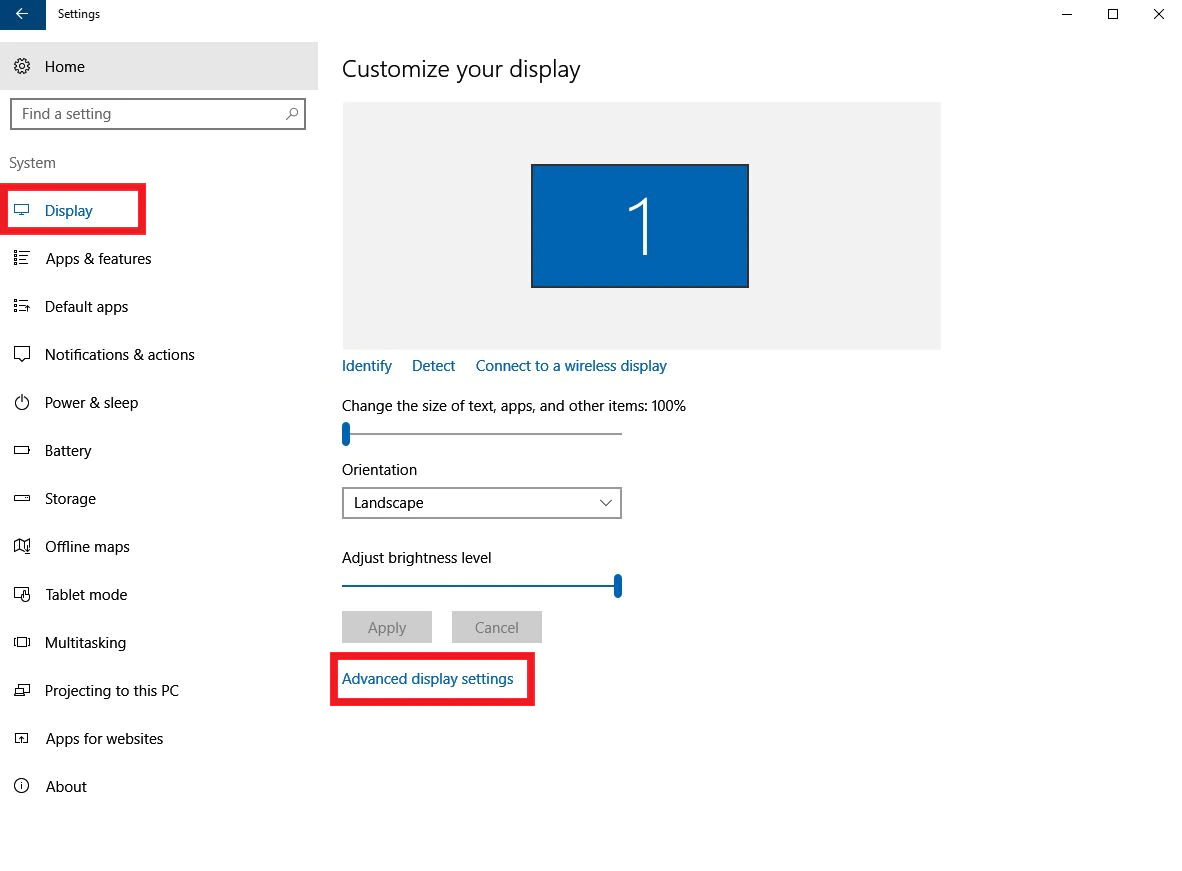Viewport: 1182px width, 871px height.
Task: Select Multitasking in the sidebar
Action: point(85,643)
